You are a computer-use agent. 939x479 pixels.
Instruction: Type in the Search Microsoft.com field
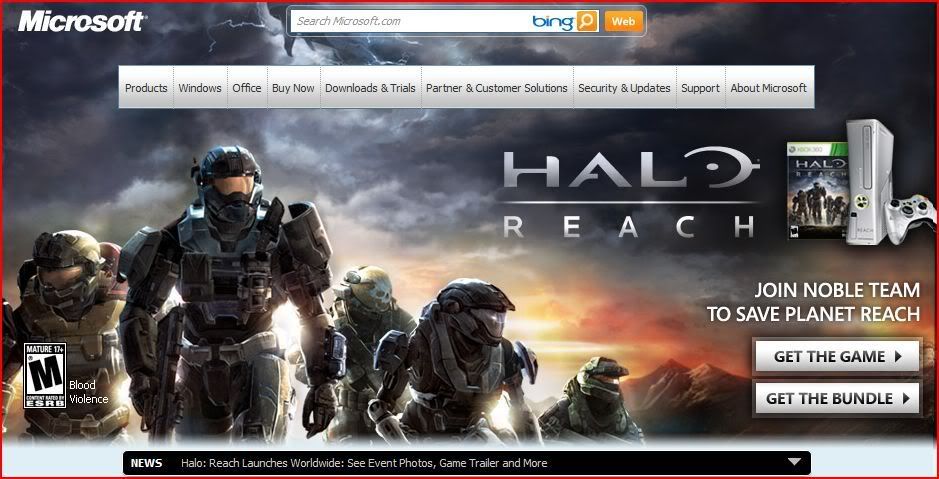410,21
